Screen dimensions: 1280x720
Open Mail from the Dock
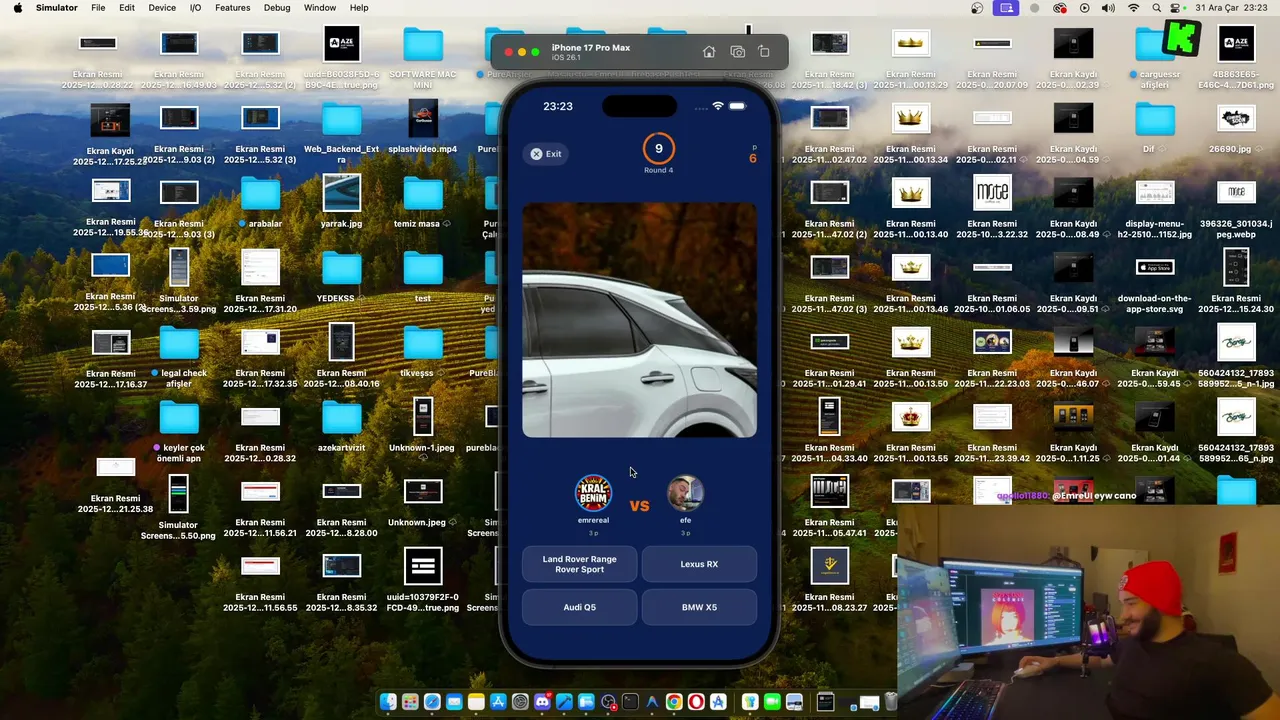454,702
